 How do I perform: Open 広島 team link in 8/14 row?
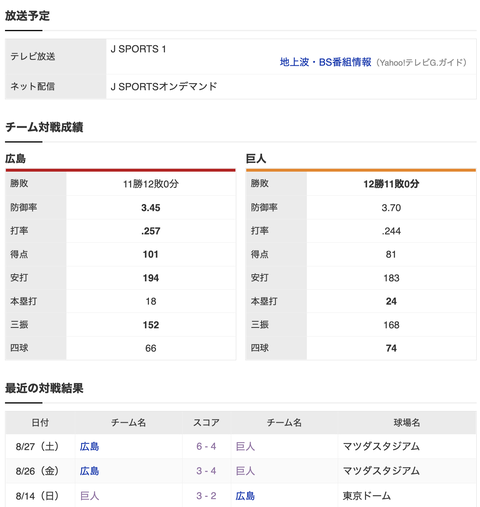click(245, 496)
